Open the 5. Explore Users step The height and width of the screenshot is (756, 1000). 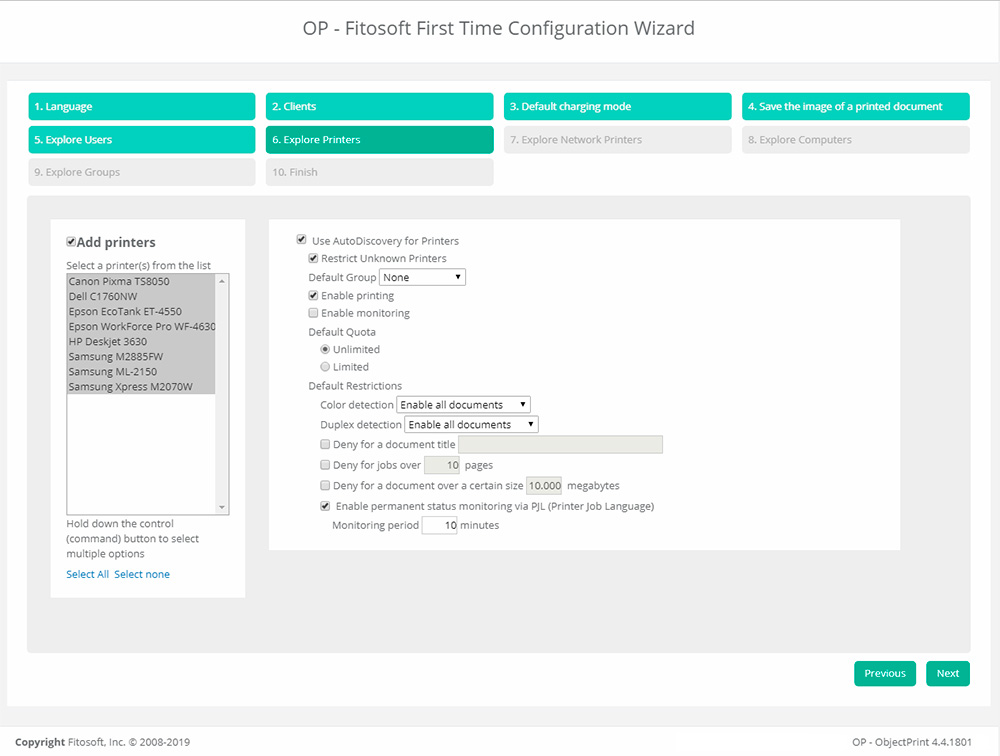[142, 140]
